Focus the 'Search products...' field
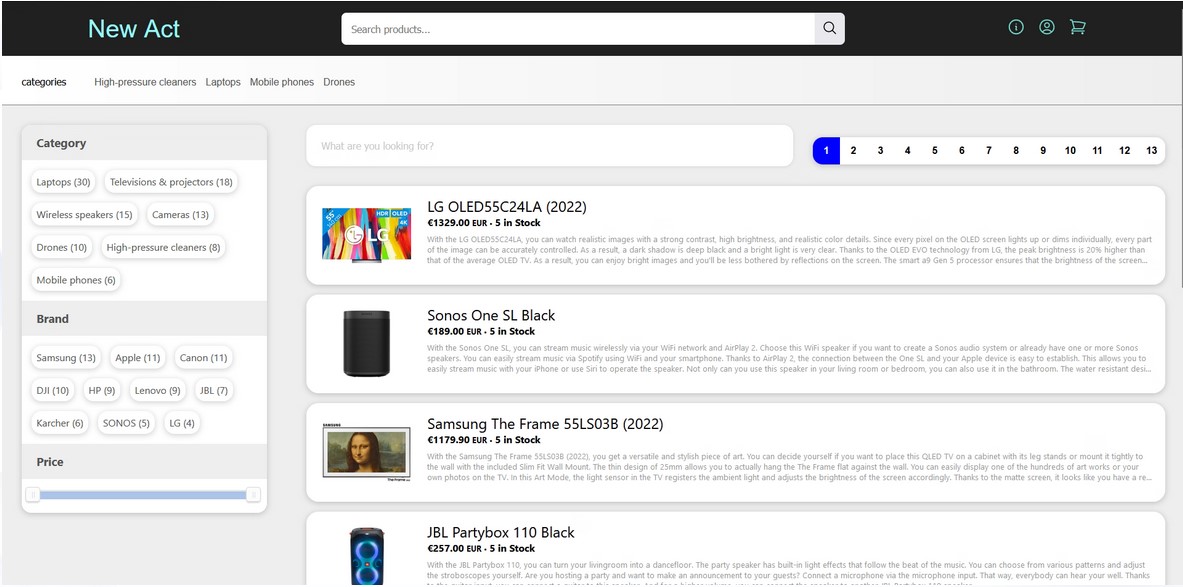 578,29
